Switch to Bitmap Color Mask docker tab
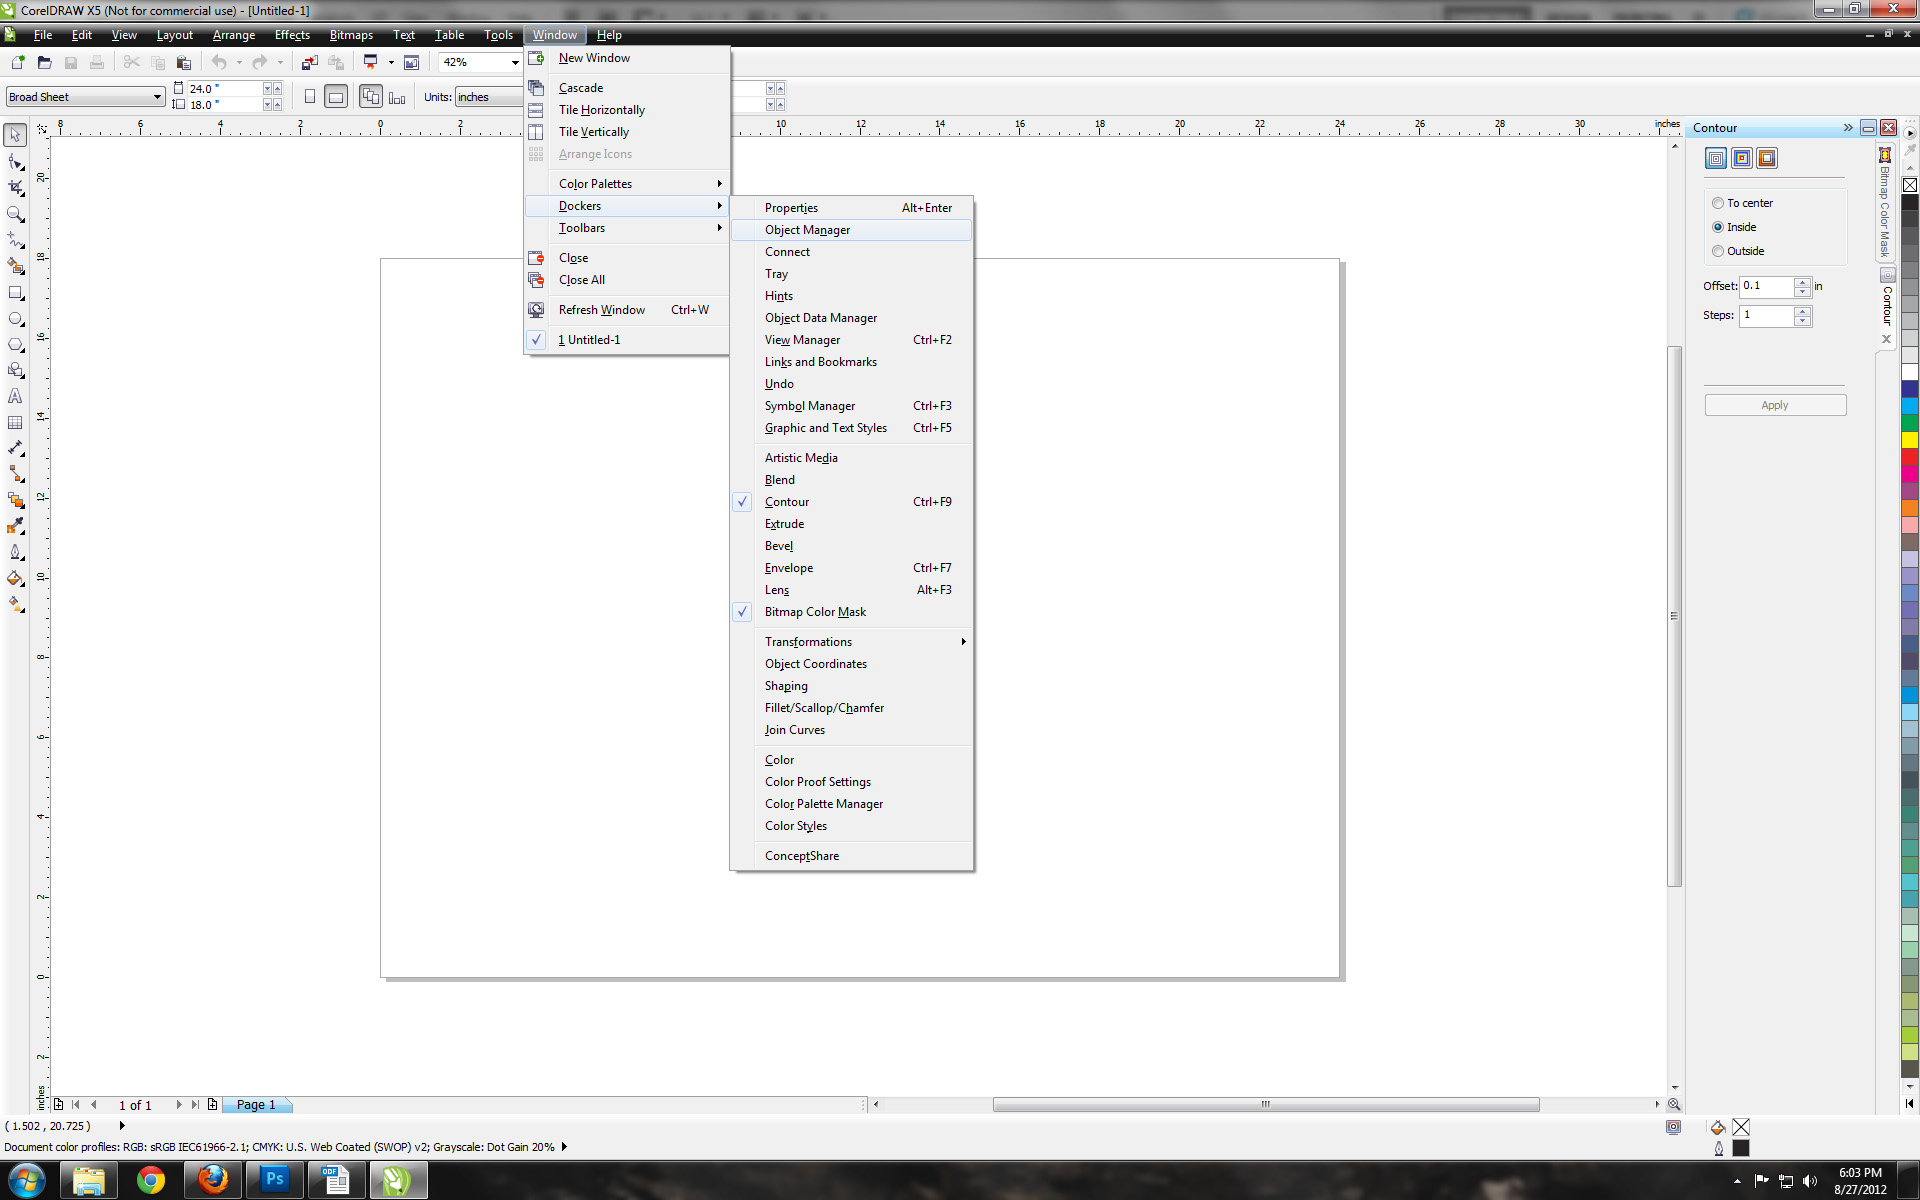 pyautogui.click(x=1885, y=203)
